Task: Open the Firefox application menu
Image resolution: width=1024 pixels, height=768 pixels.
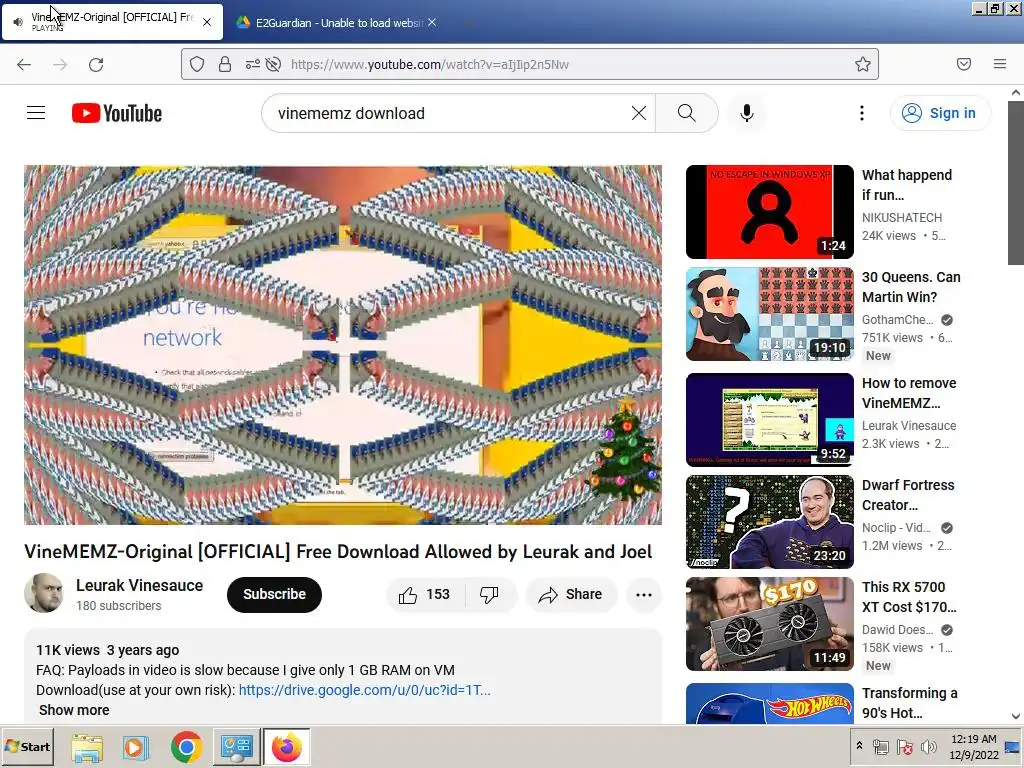Action: pyautogui.click(x=1000, y=64)
